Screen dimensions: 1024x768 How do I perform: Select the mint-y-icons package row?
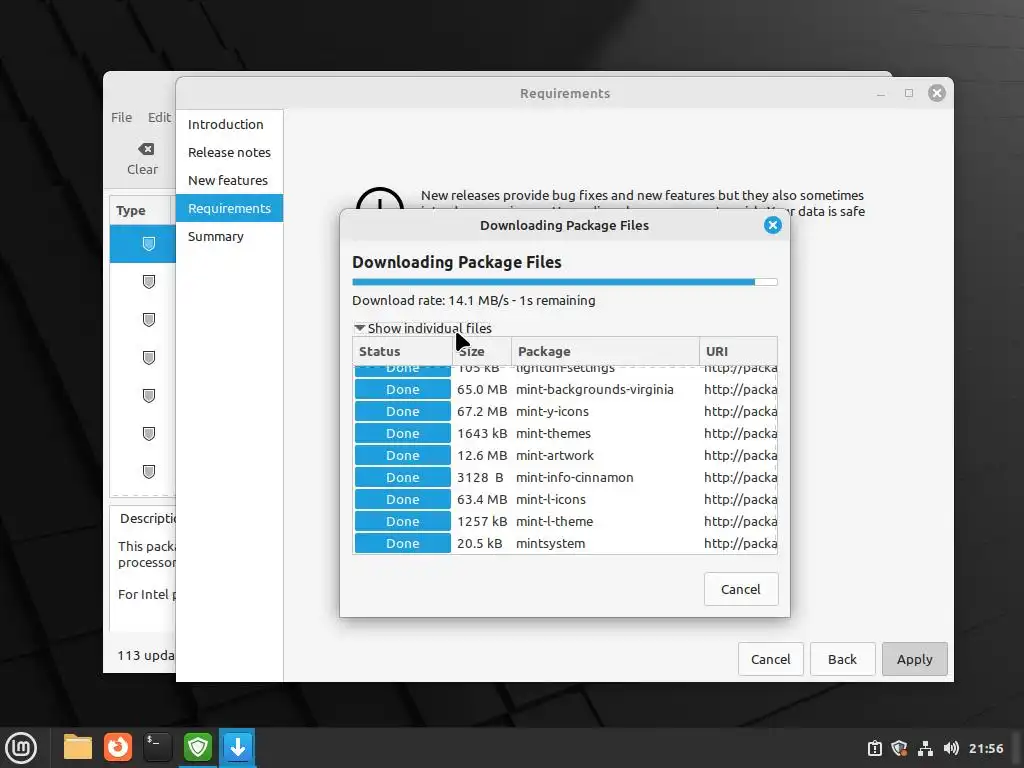[x=565, y=411]
